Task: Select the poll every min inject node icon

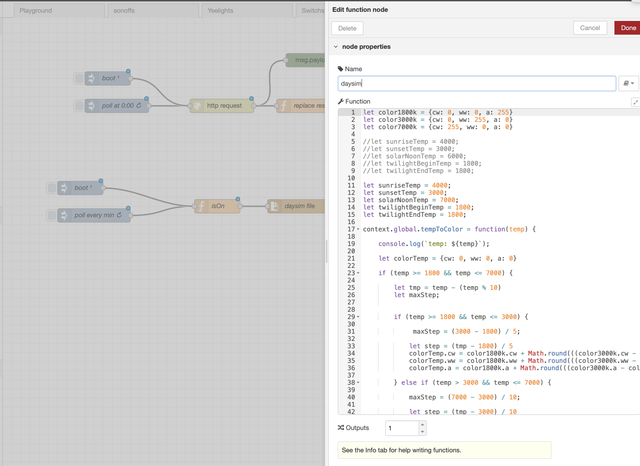Action: pyautogui.click(x=64, y=215)
